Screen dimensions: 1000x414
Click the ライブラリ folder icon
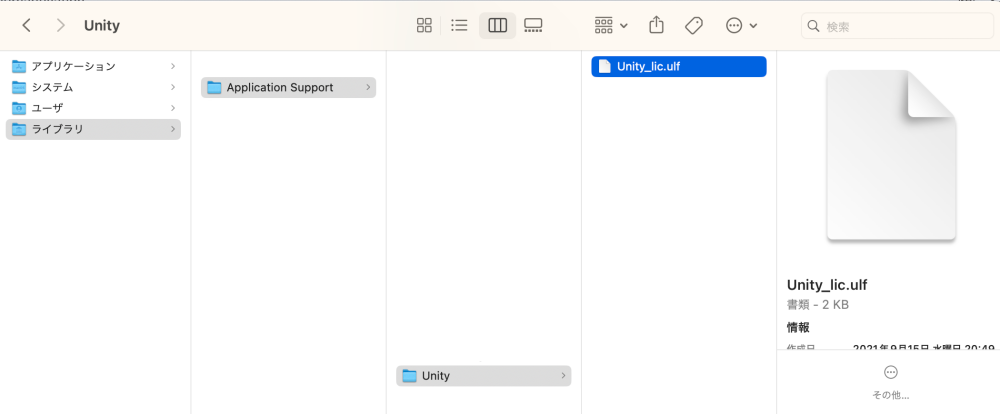pos(19,129)
